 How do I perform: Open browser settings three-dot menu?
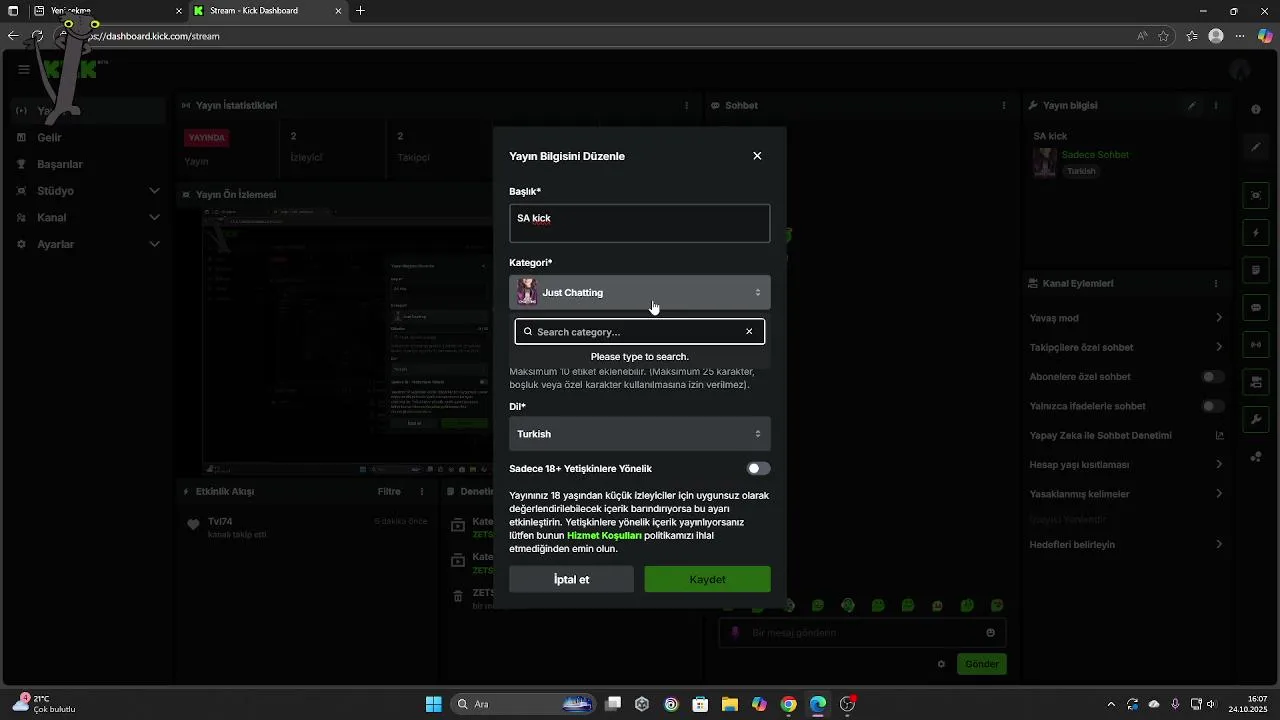point(1240,36)
